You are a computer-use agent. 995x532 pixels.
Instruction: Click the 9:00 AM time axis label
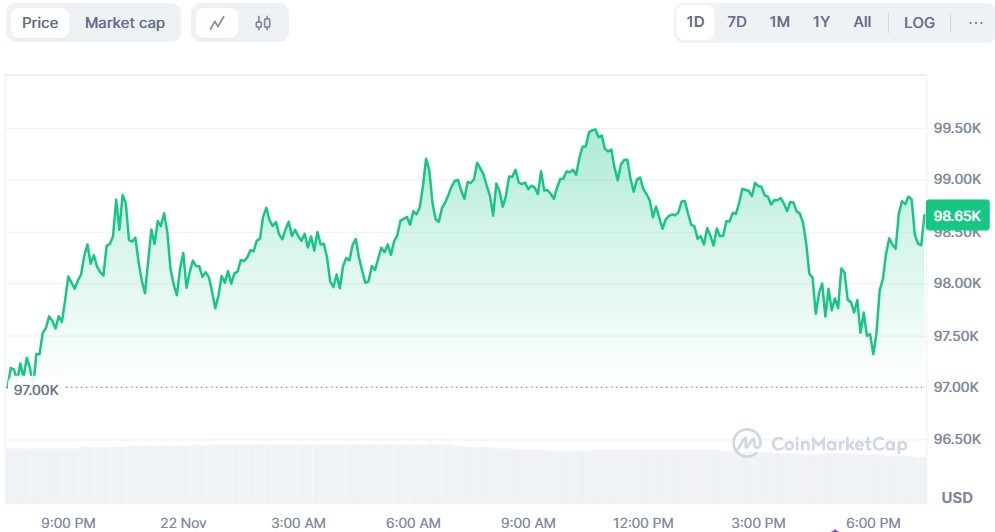click(x=528, y=523)
